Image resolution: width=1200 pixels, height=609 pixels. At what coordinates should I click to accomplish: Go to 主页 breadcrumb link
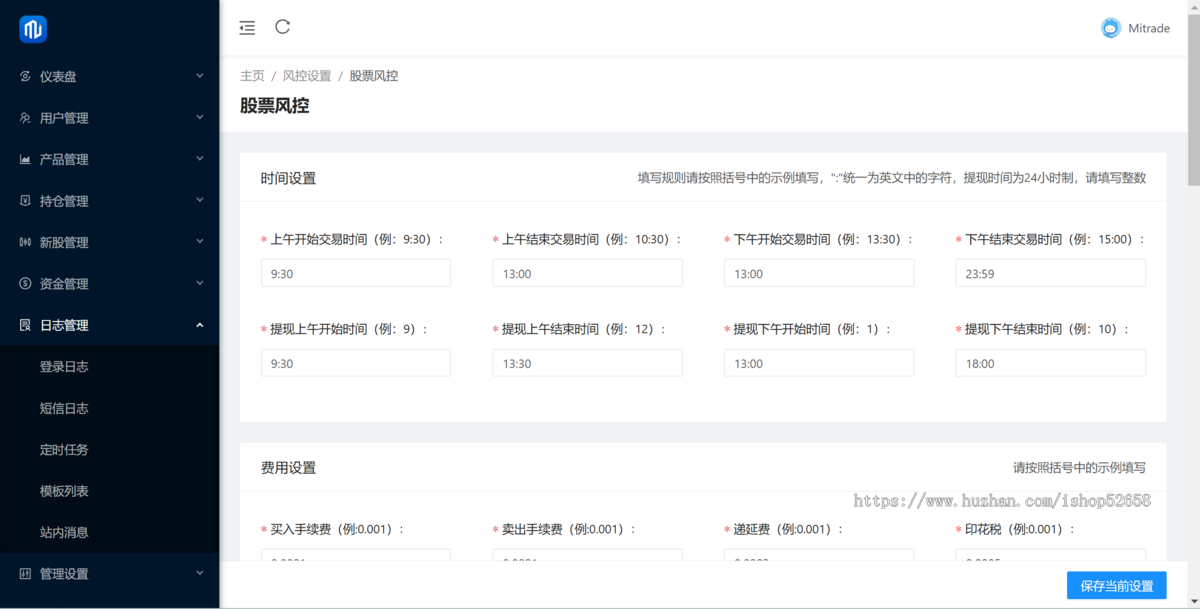tap(252, 76)
